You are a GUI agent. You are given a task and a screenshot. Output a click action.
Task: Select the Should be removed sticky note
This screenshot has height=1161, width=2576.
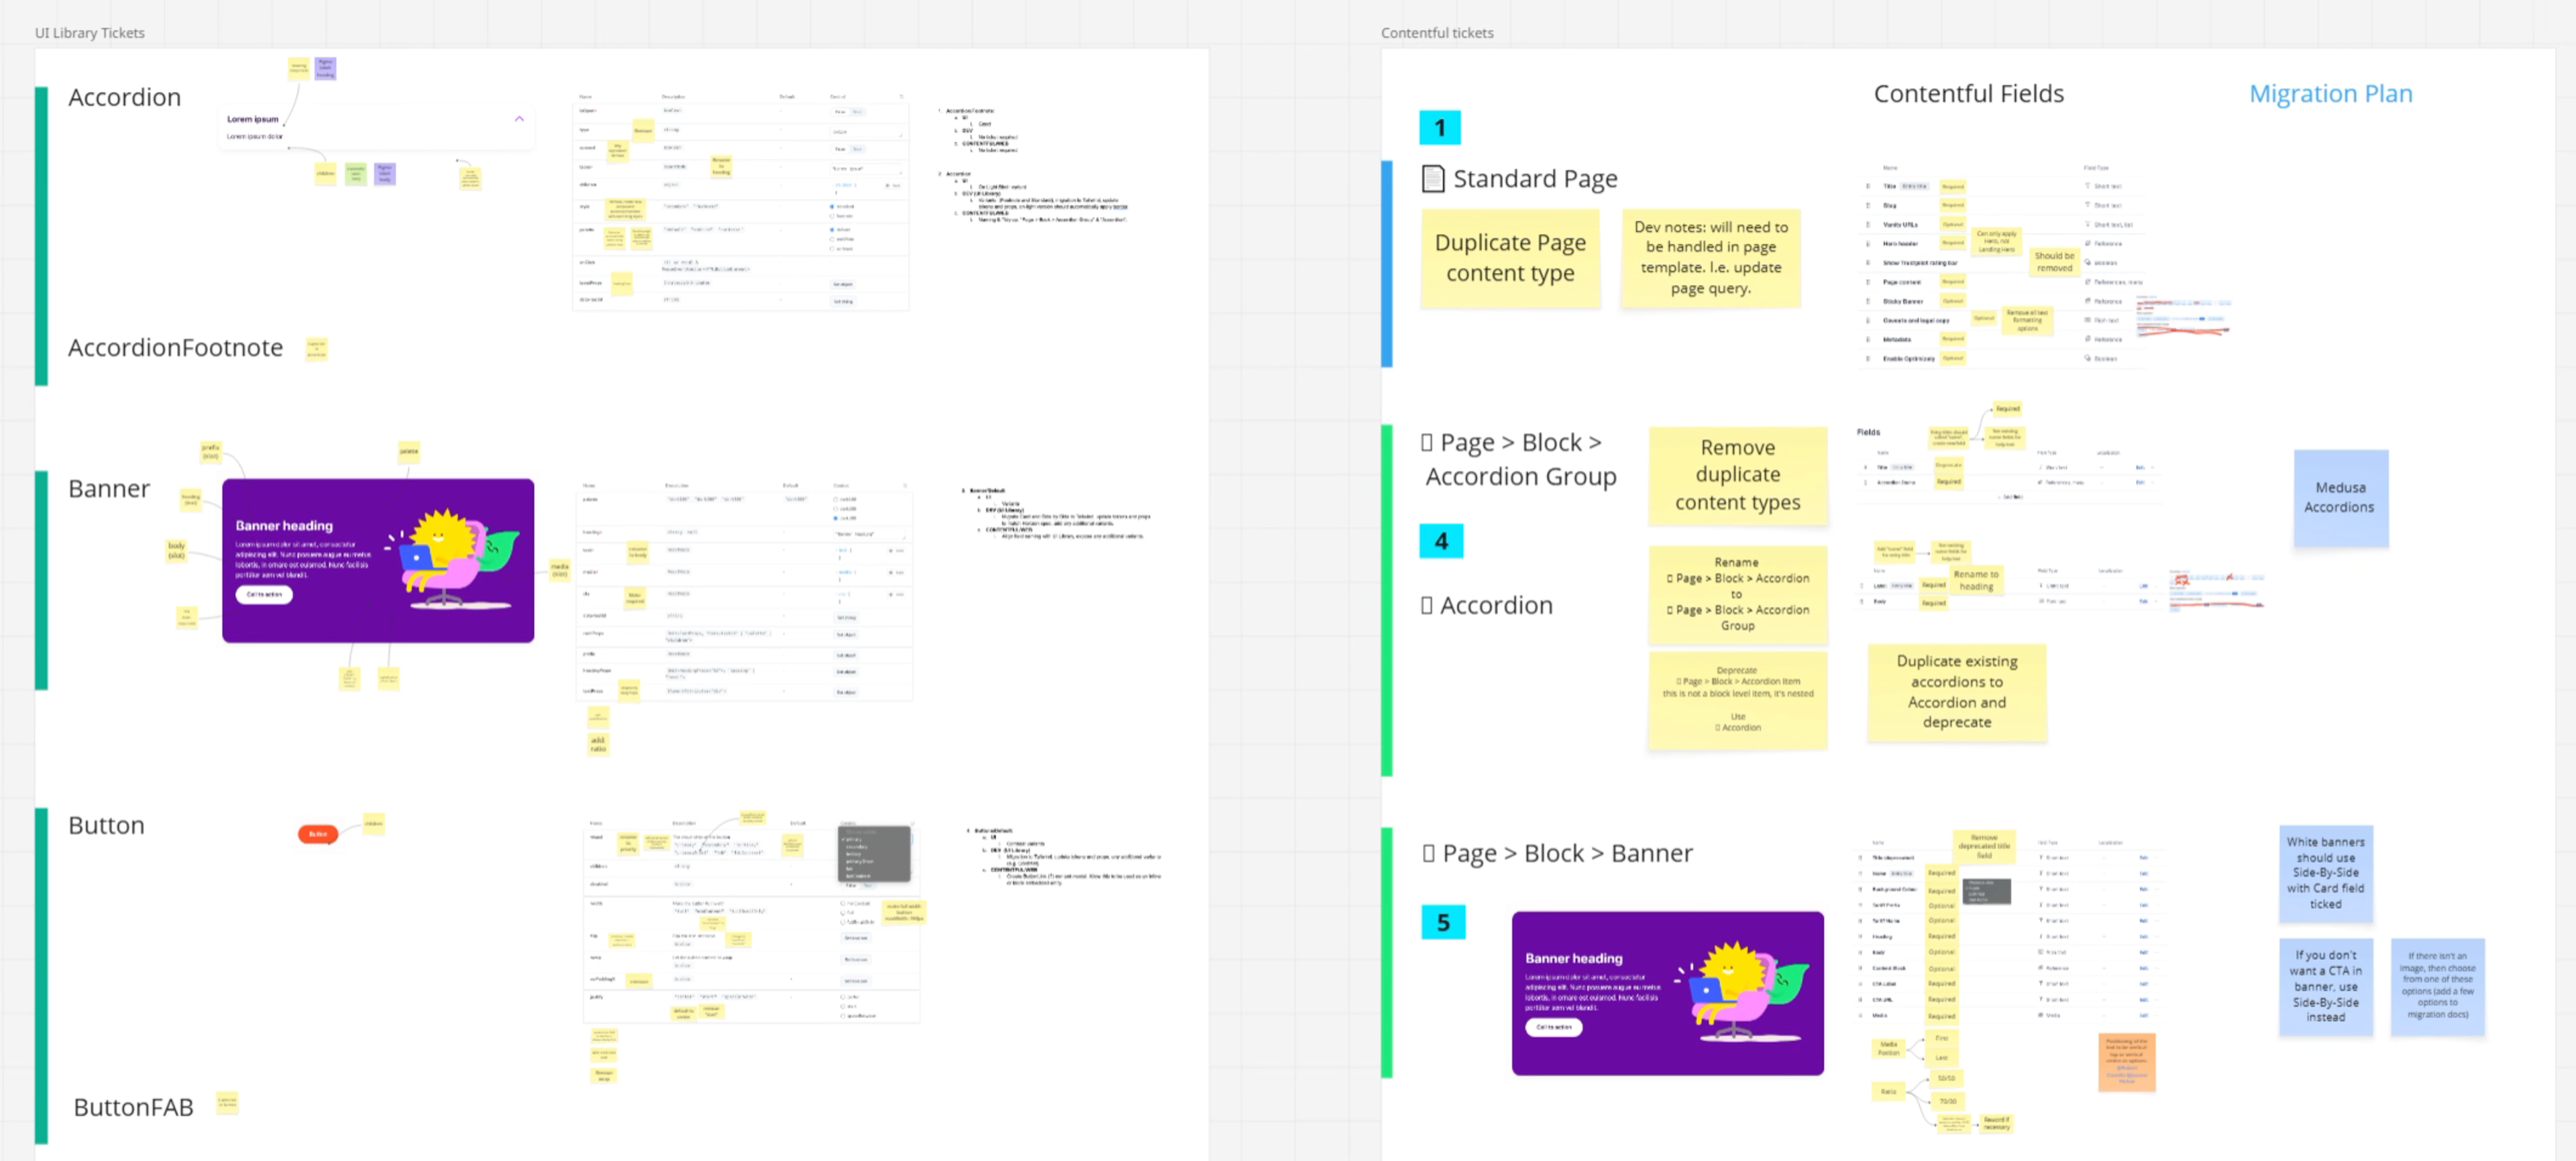click(x=2054, y=262)
